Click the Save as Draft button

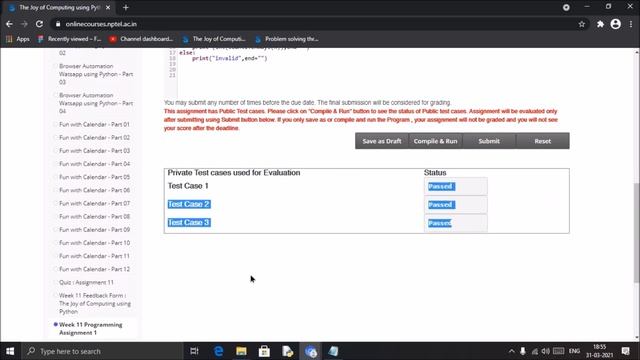click(x=382, y=141)
